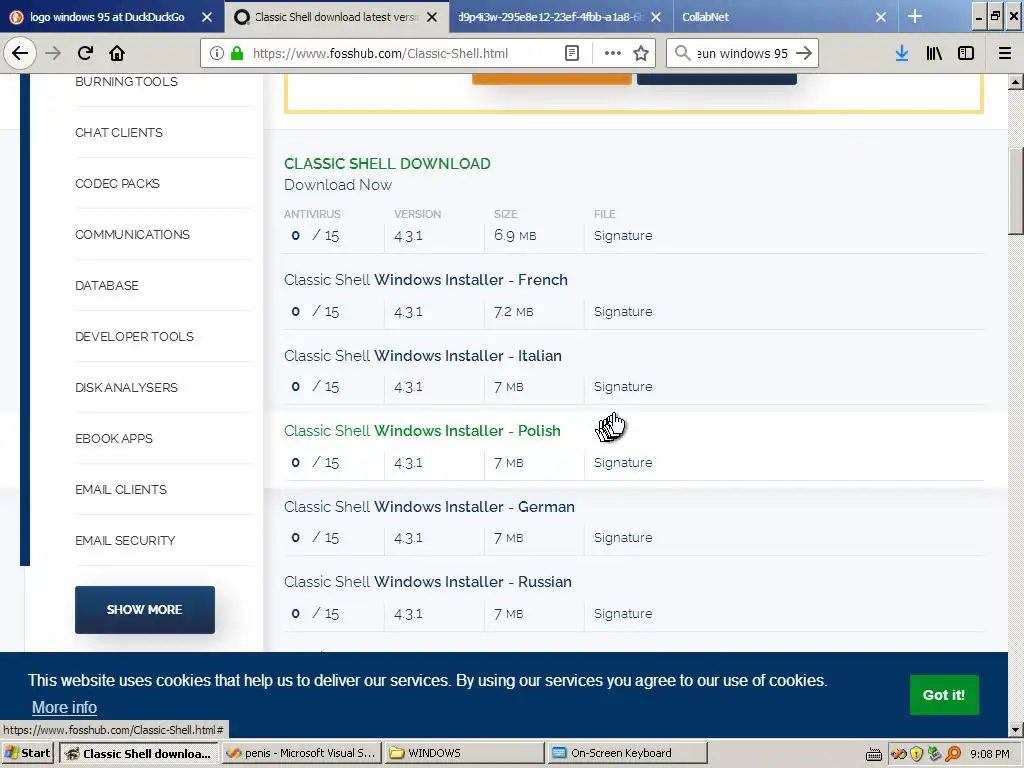Open the Ebook Apps category
This screenshot has width=1024, height=768.
(114, 438)
